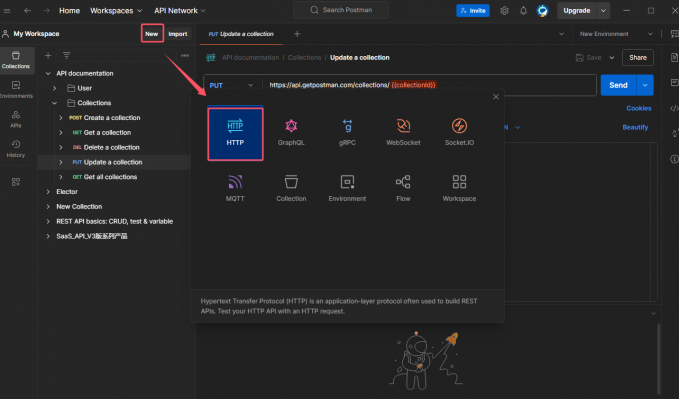Screen dimensions: 679x399
Task: Click the request URL field
Action: coord(430,85)
